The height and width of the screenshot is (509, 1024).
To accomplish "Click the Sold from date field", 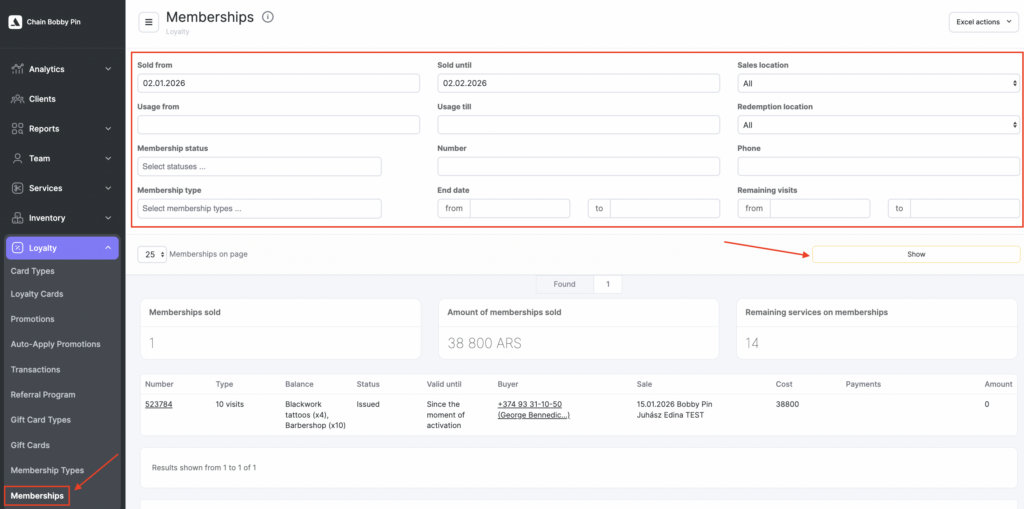I will point(278,83).
